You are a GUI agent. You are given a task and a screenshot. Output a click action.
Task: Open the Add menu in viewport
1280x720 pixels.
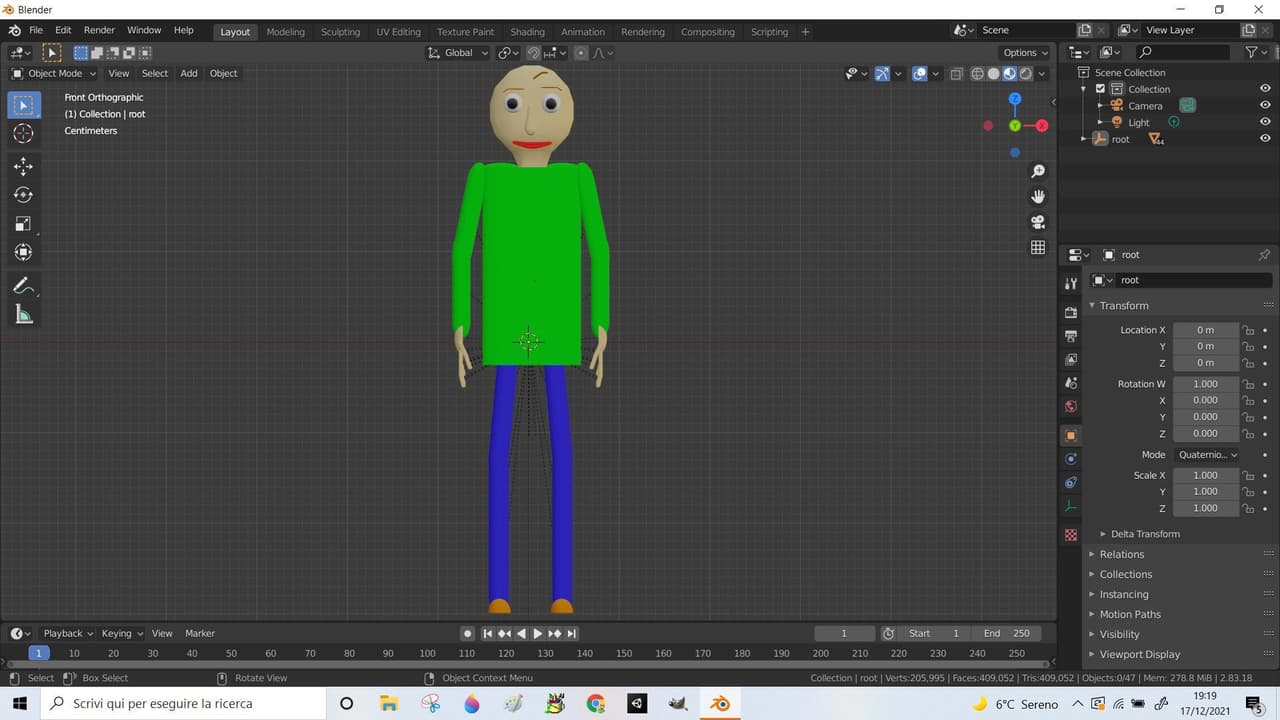(188, 73)
